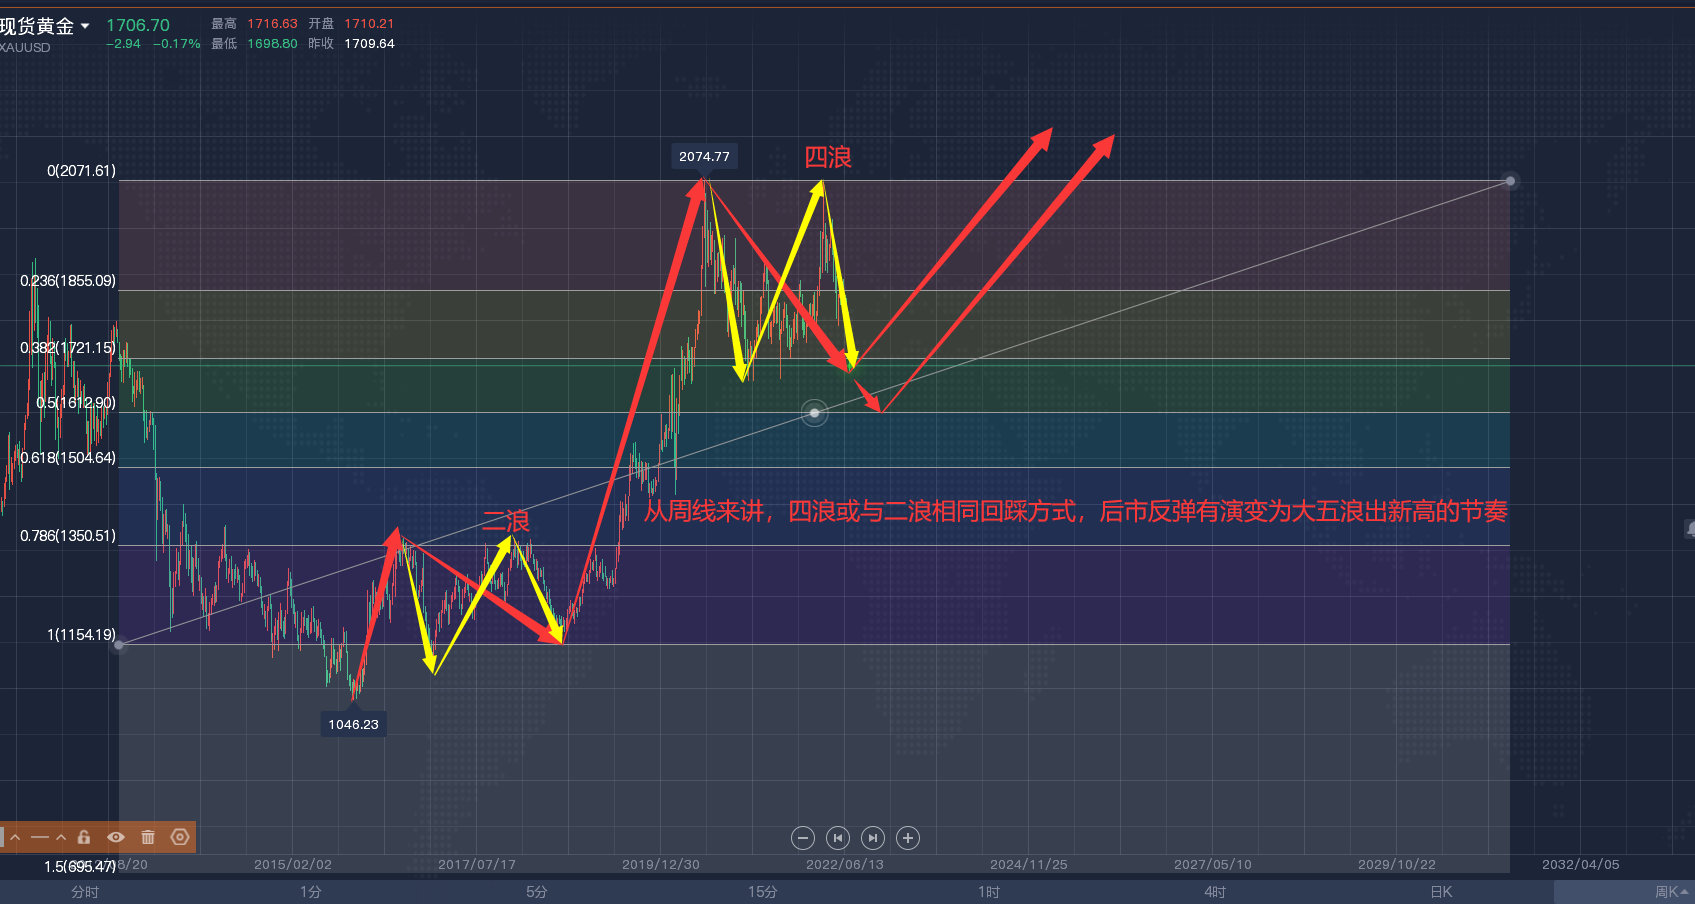The image size is (1695, 904).
Task: Expand the 周K period dropdown
Action: [1672, 892]
